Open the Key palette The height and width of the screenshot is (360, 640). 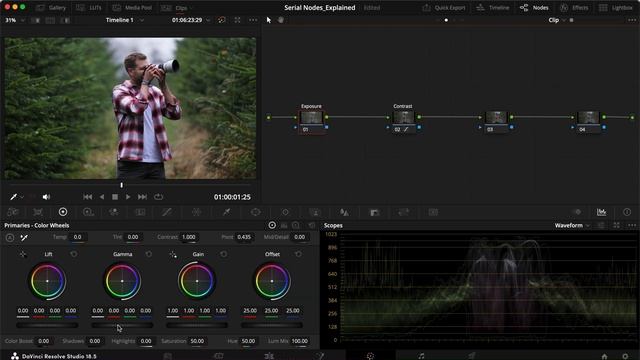pos(374,212)
